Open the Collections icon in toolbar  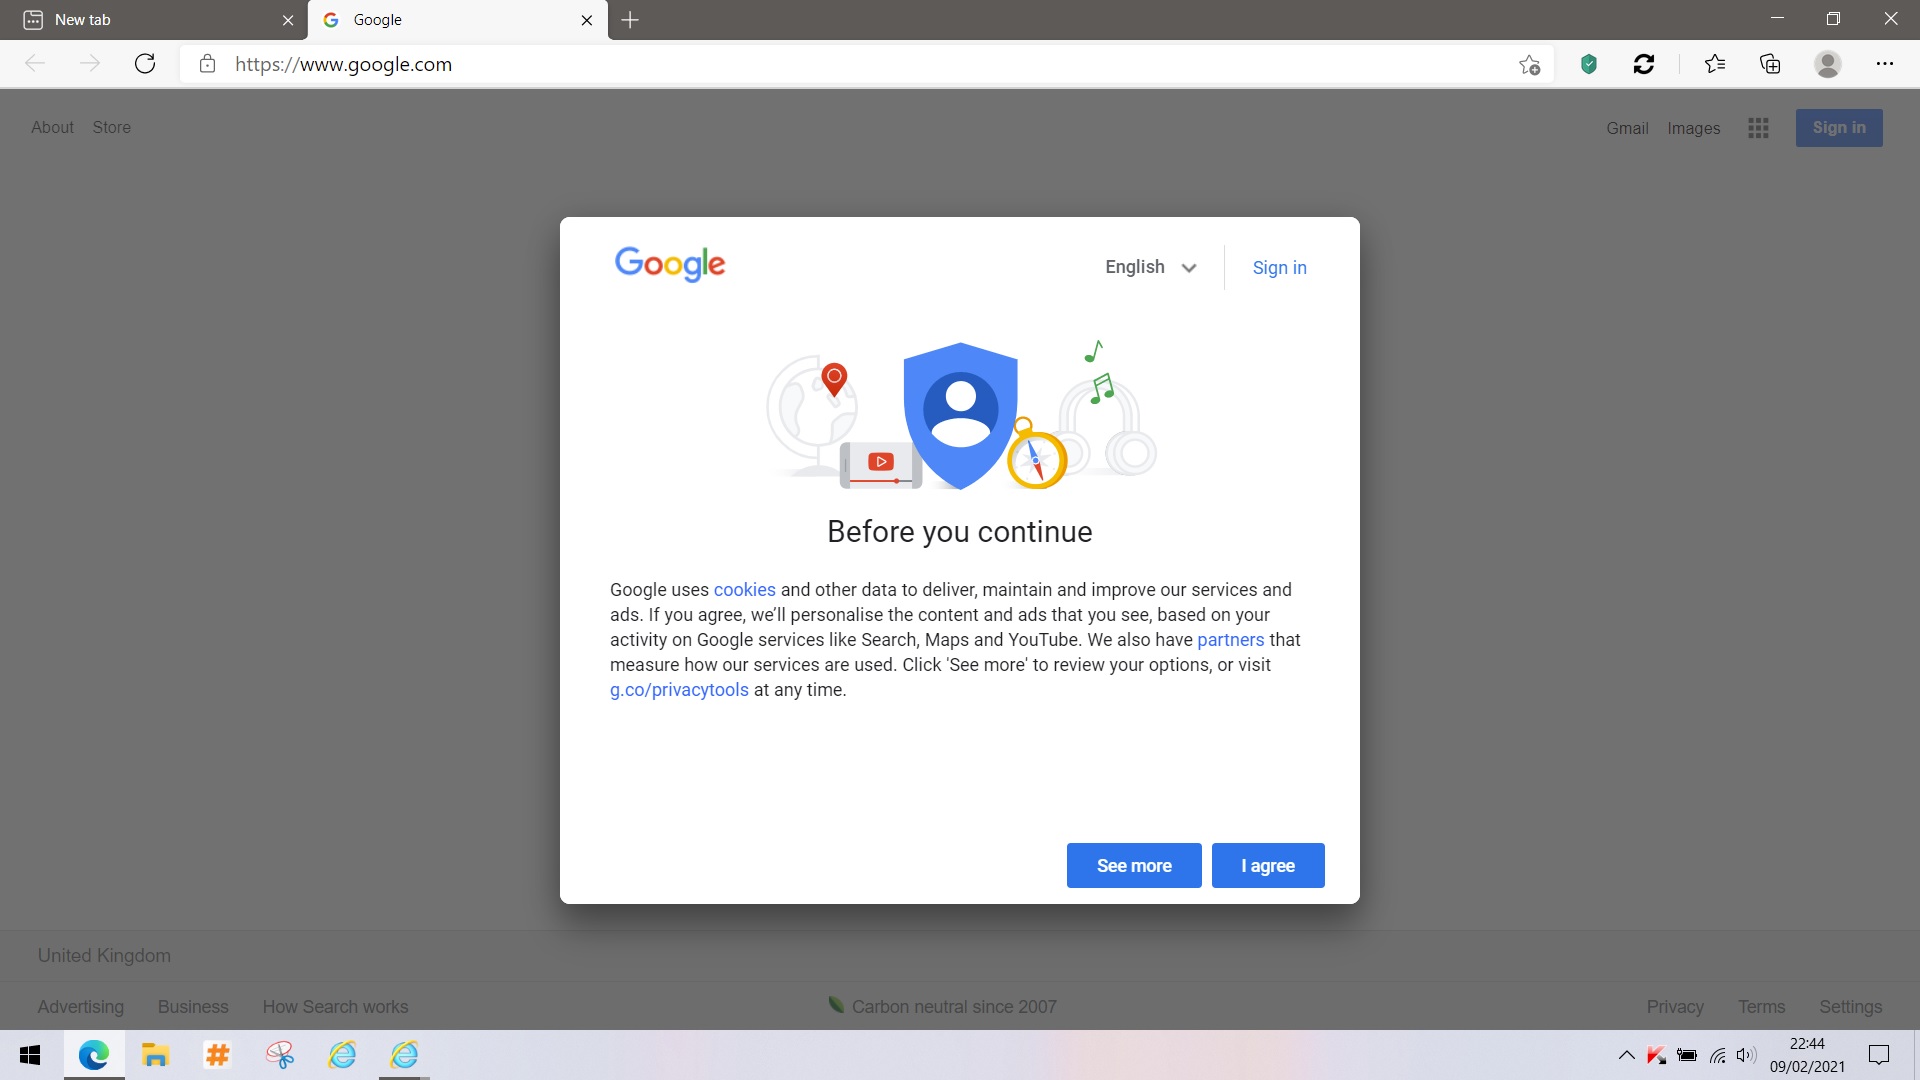[1770, 65]
